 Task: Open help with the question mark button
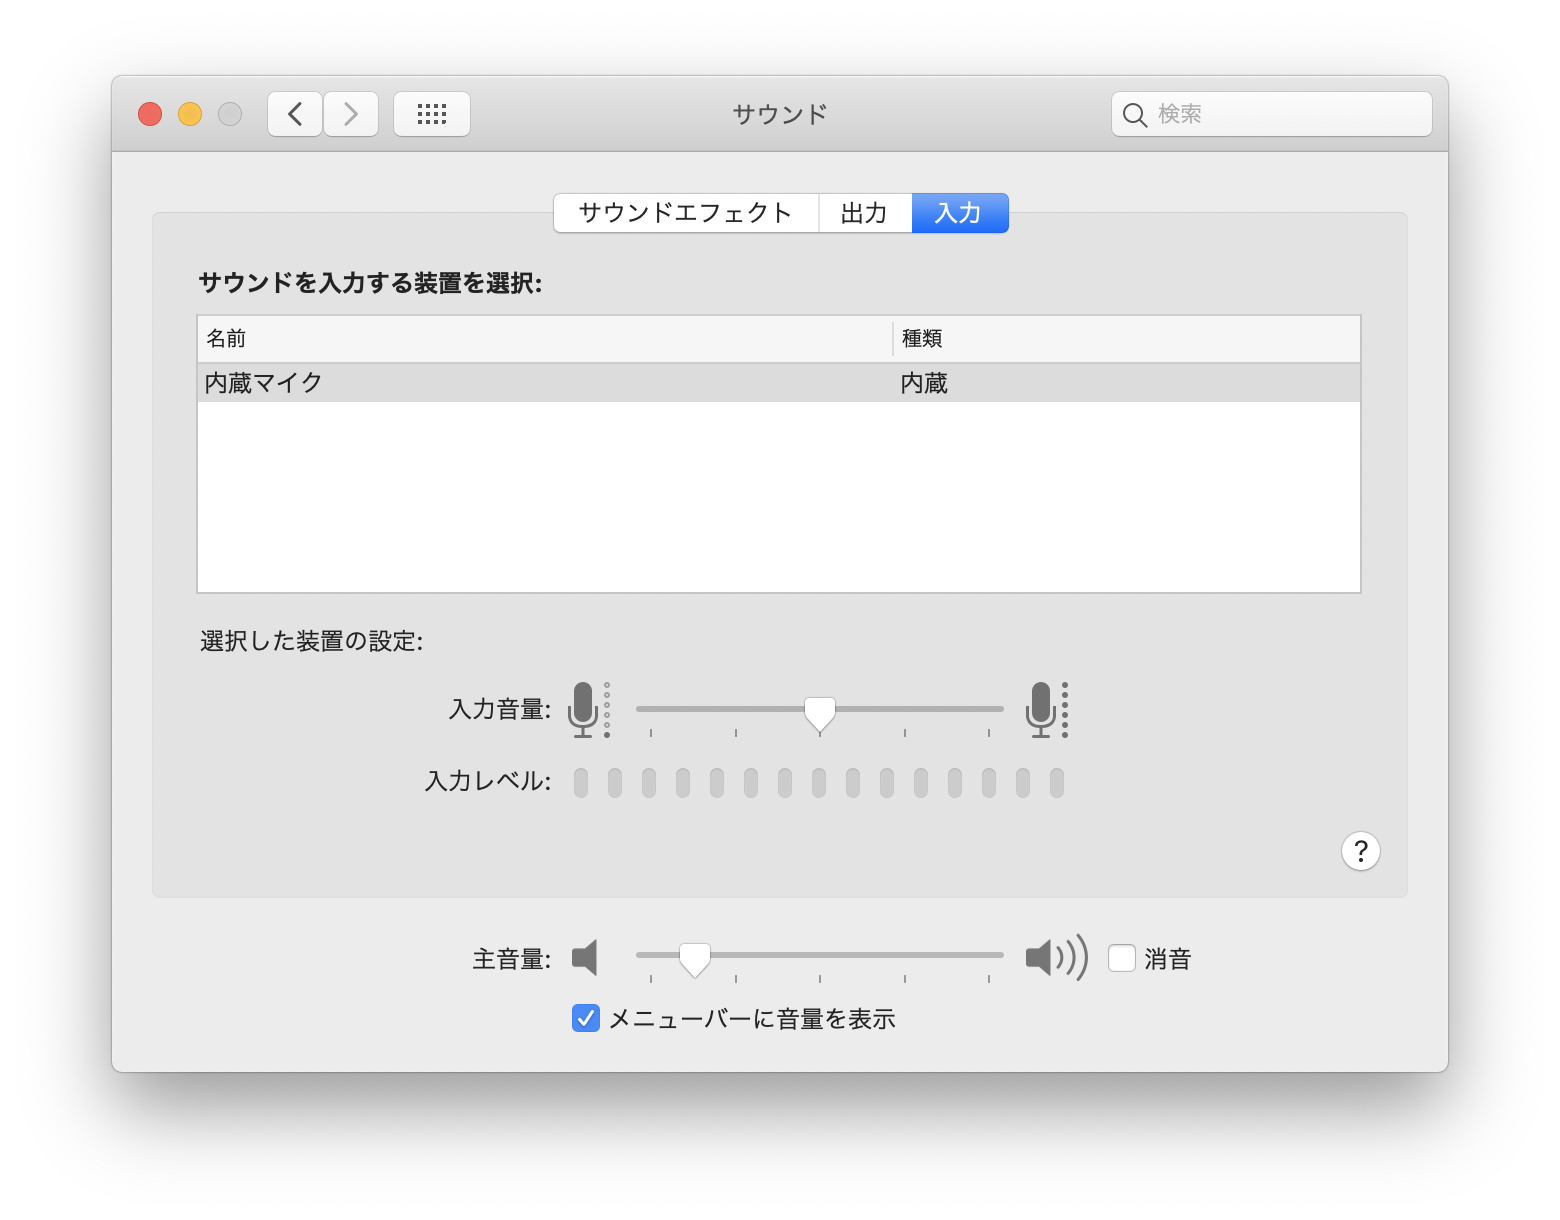click(1360, 851)
